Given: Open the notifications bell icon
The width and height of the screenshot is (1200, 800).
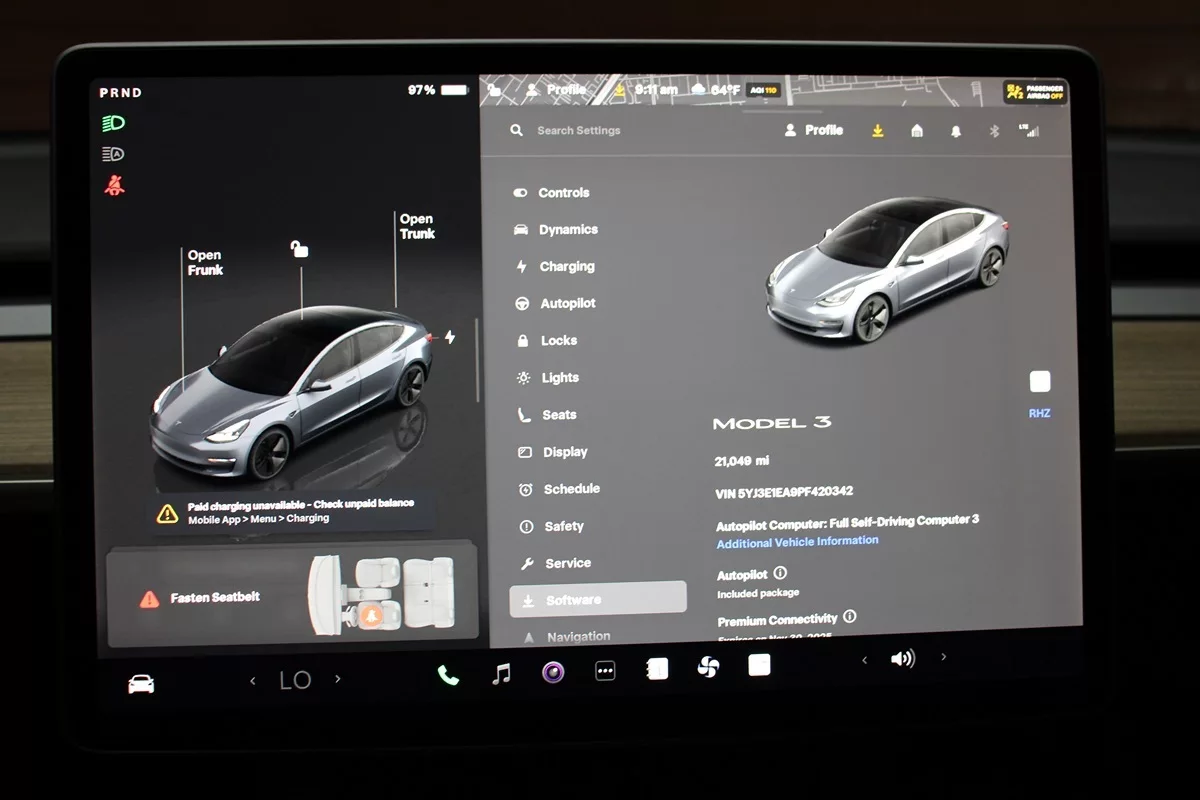Looking at the screenshot, I should (956, 131).
